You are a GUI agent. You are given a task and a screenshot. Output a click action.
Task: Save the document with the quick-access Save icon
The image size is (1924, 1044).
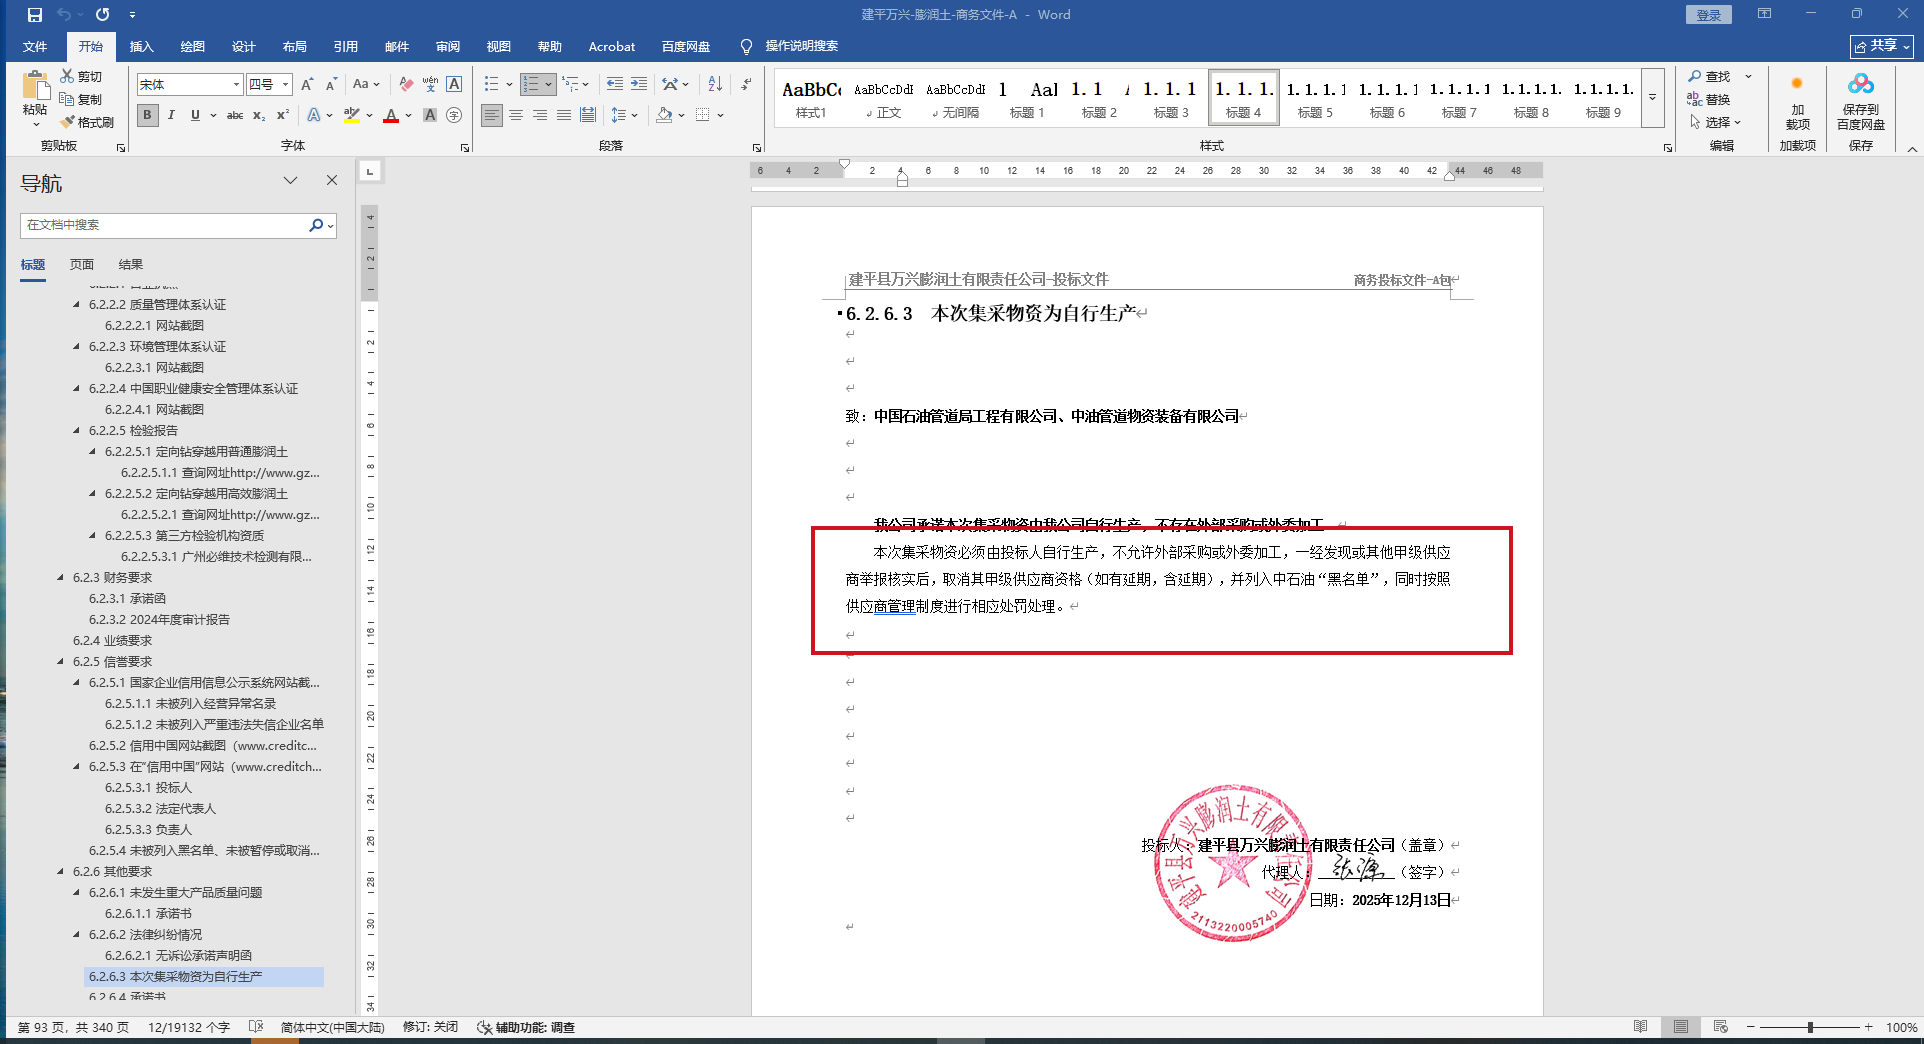tap(35, 15)
